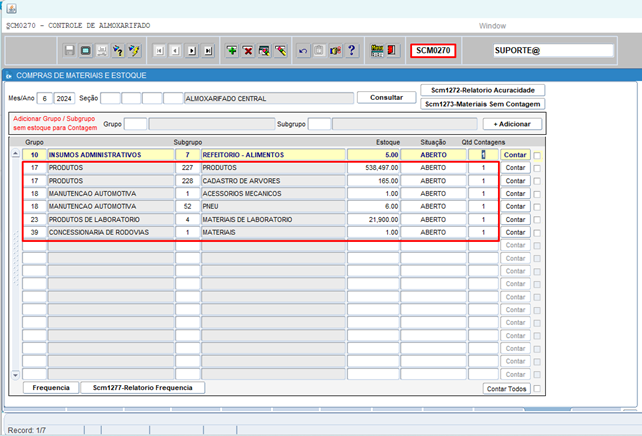Click the Consultar button

coord(386,97)
